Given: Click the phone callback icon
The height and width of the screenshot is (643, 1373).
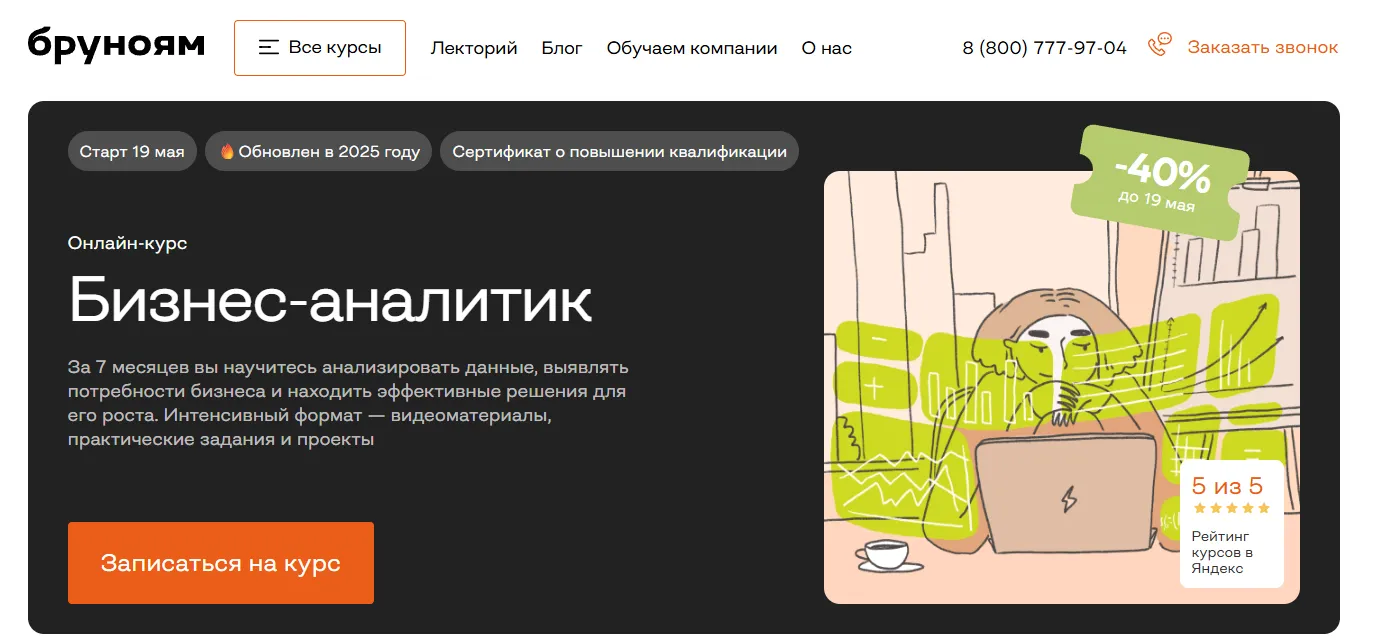Looking at the screenshot, I should pyautogui.click(x=1159, y=46).
